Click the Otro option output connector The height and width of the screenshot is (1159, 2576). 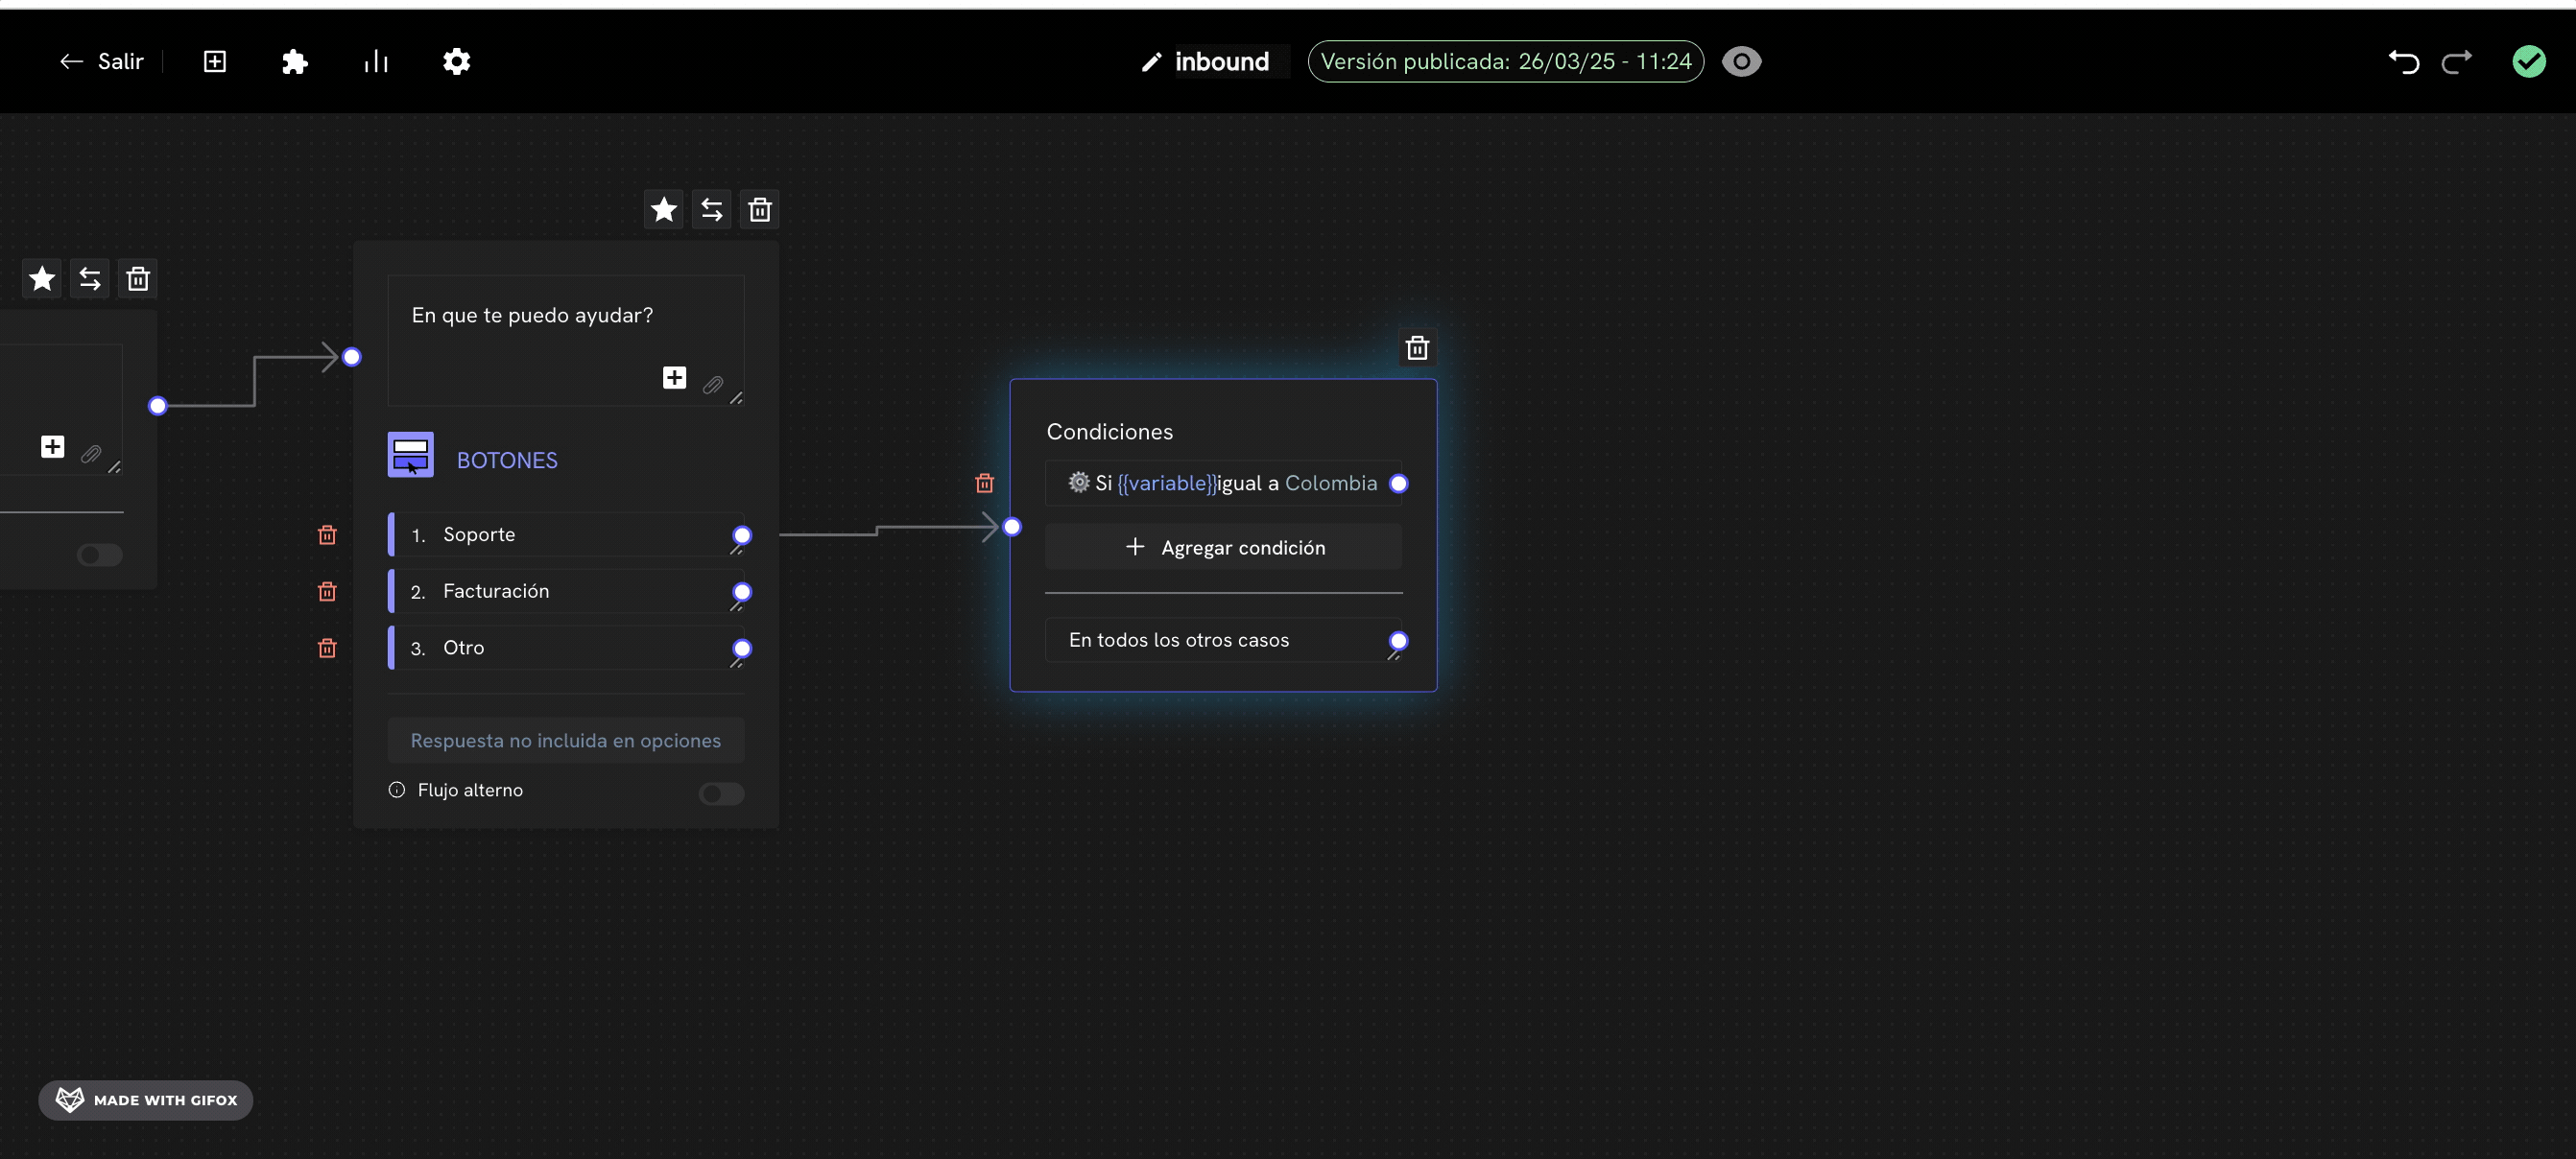(742, 648)
